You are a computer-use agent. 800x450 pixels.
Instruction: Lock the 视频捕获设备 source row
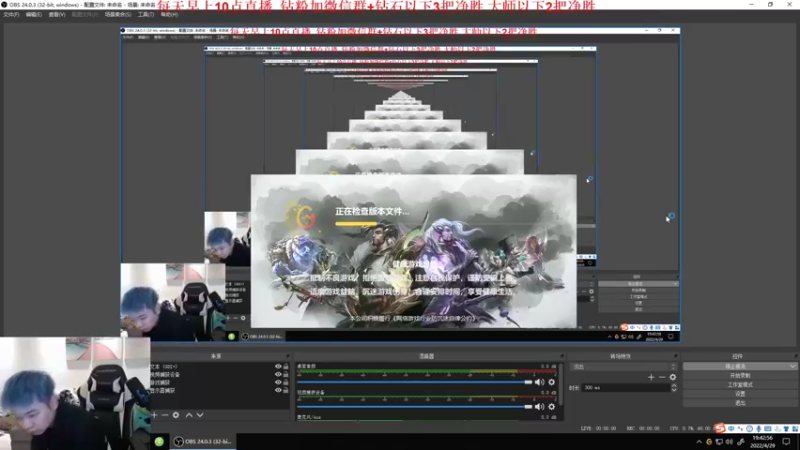286,374
